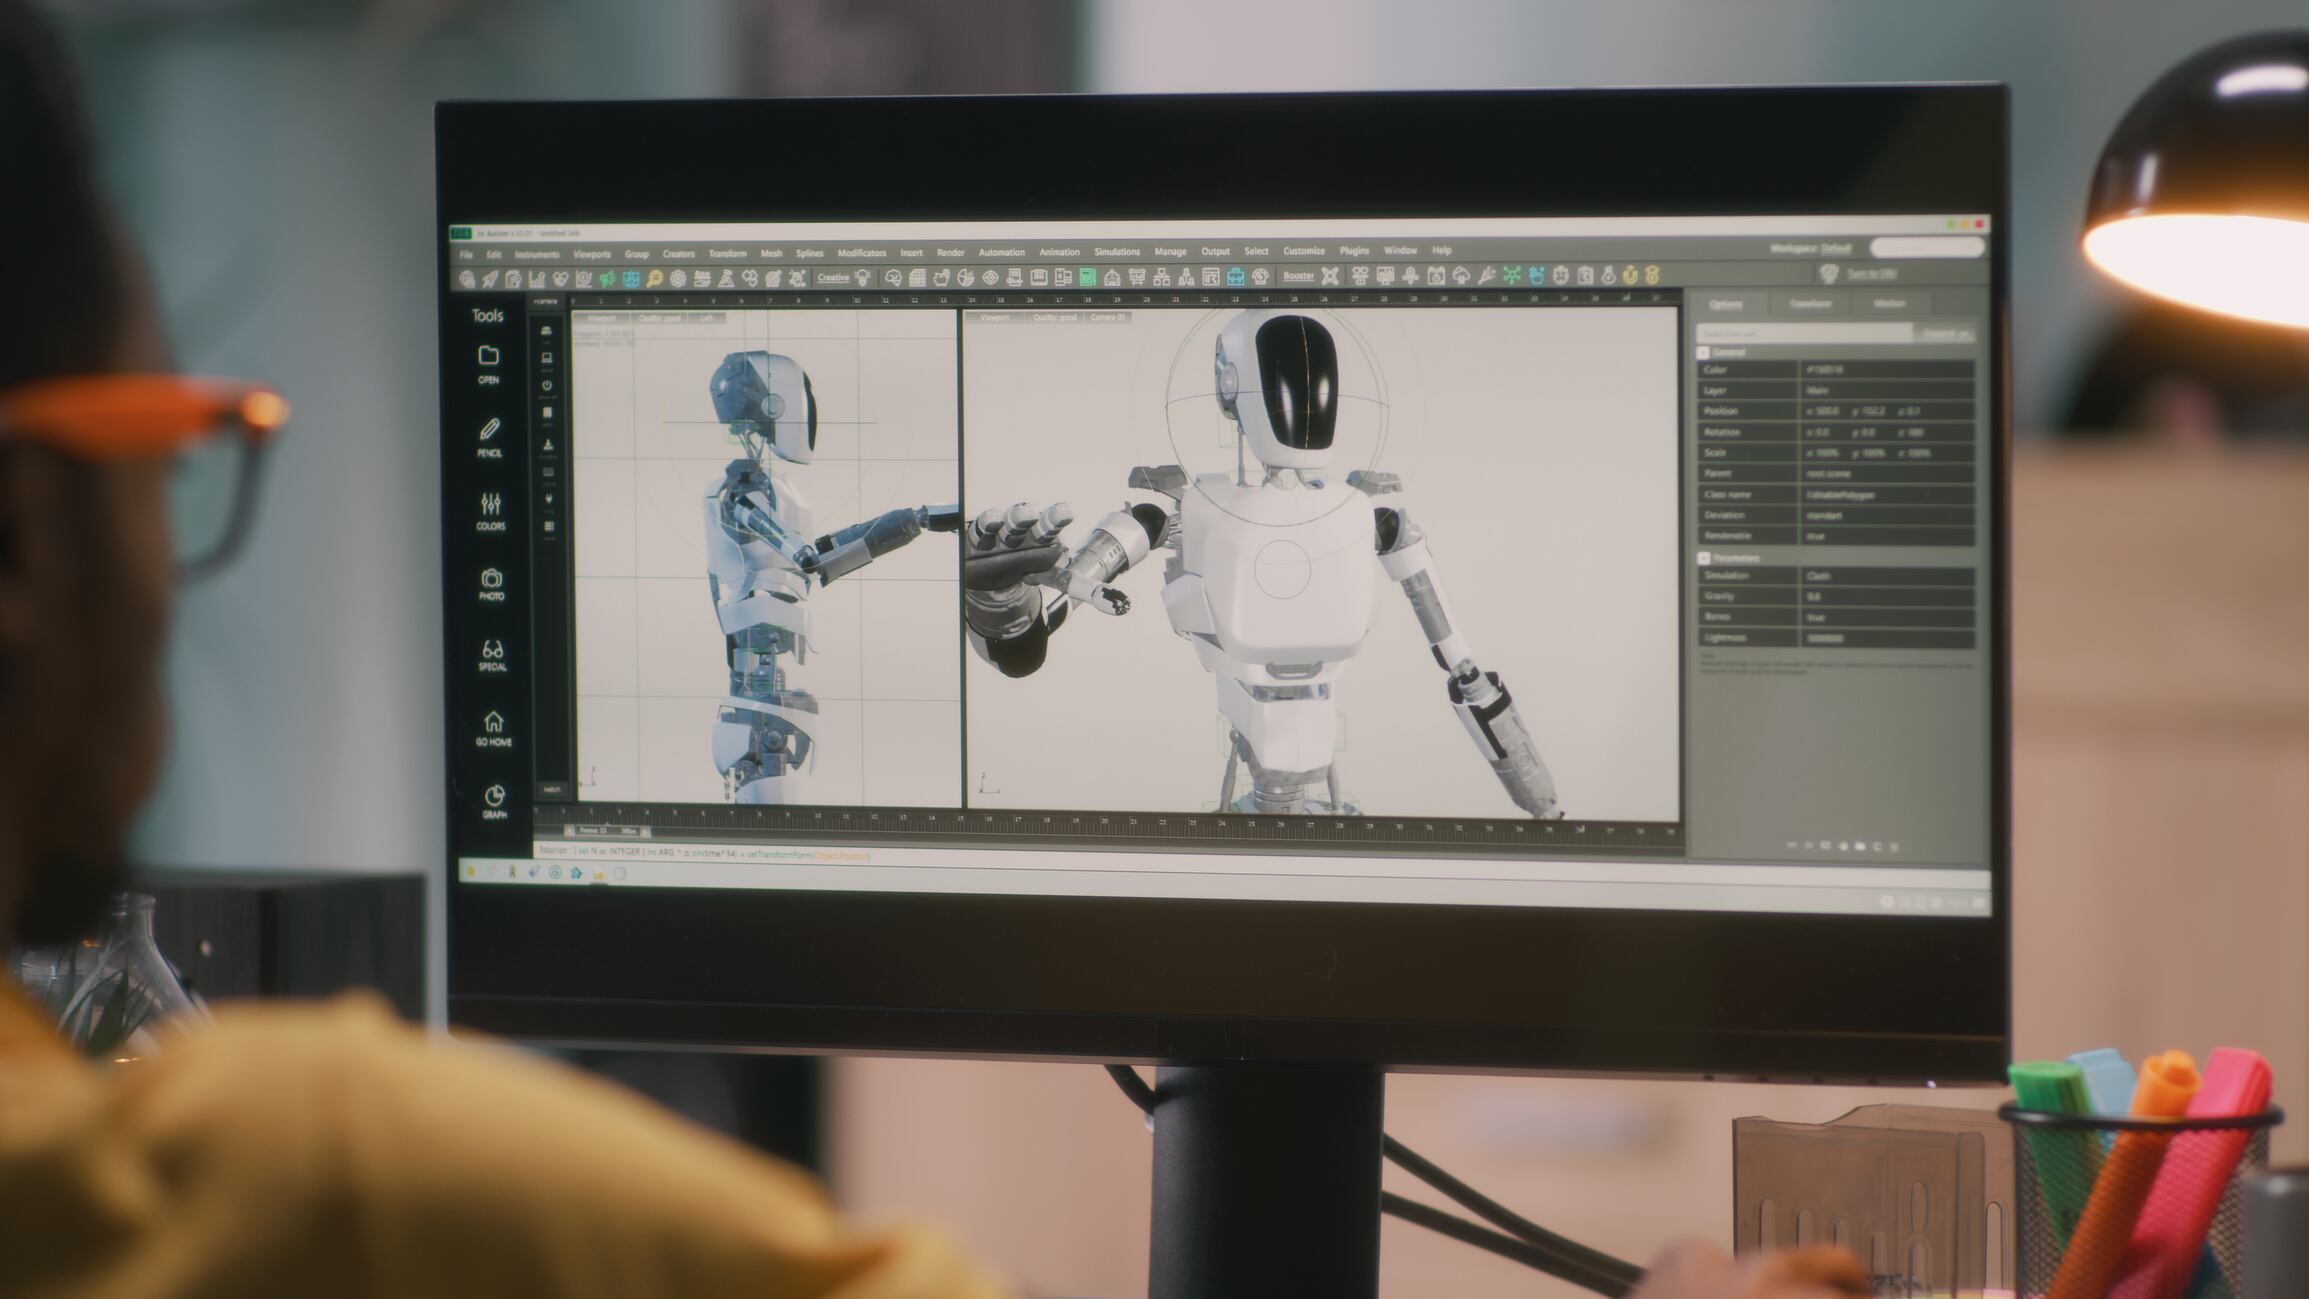2309x1299 pixels.
Task: Click the brain icon near Turn to GPU
Action: click(x=1829, y=273)
